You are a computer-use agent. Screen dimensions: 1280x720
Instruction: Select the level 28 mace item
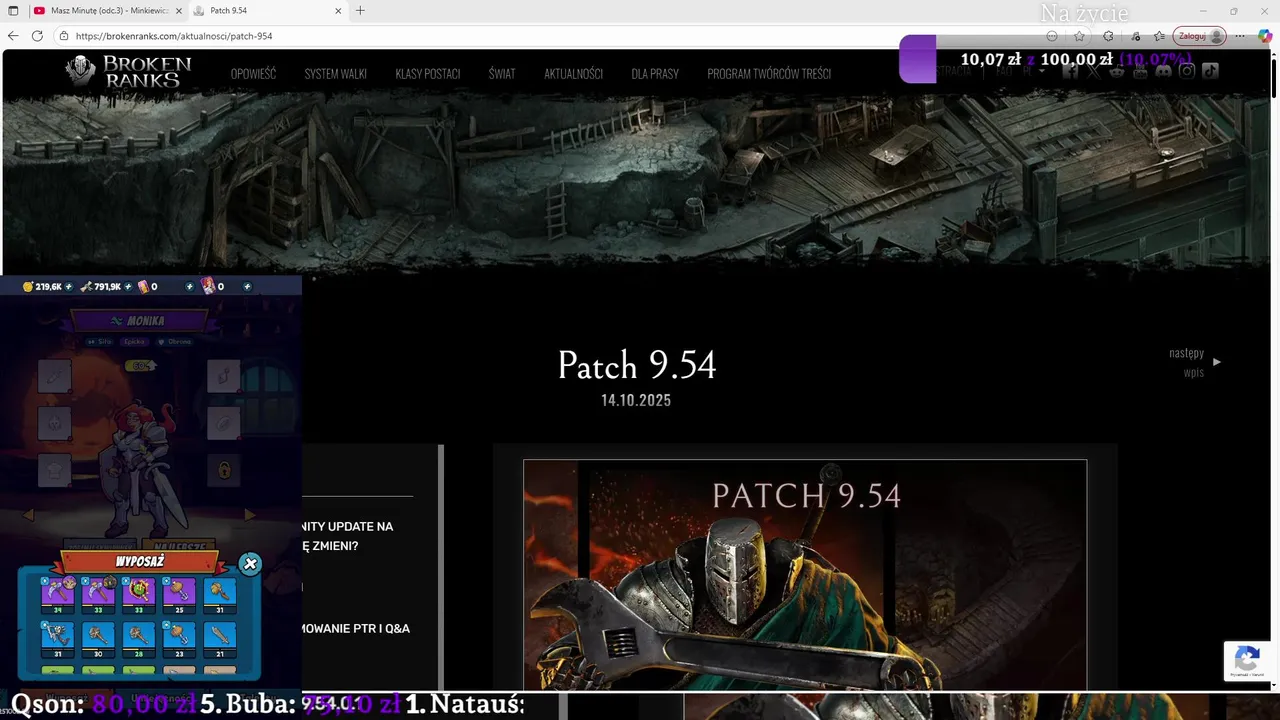click(139, 640)
